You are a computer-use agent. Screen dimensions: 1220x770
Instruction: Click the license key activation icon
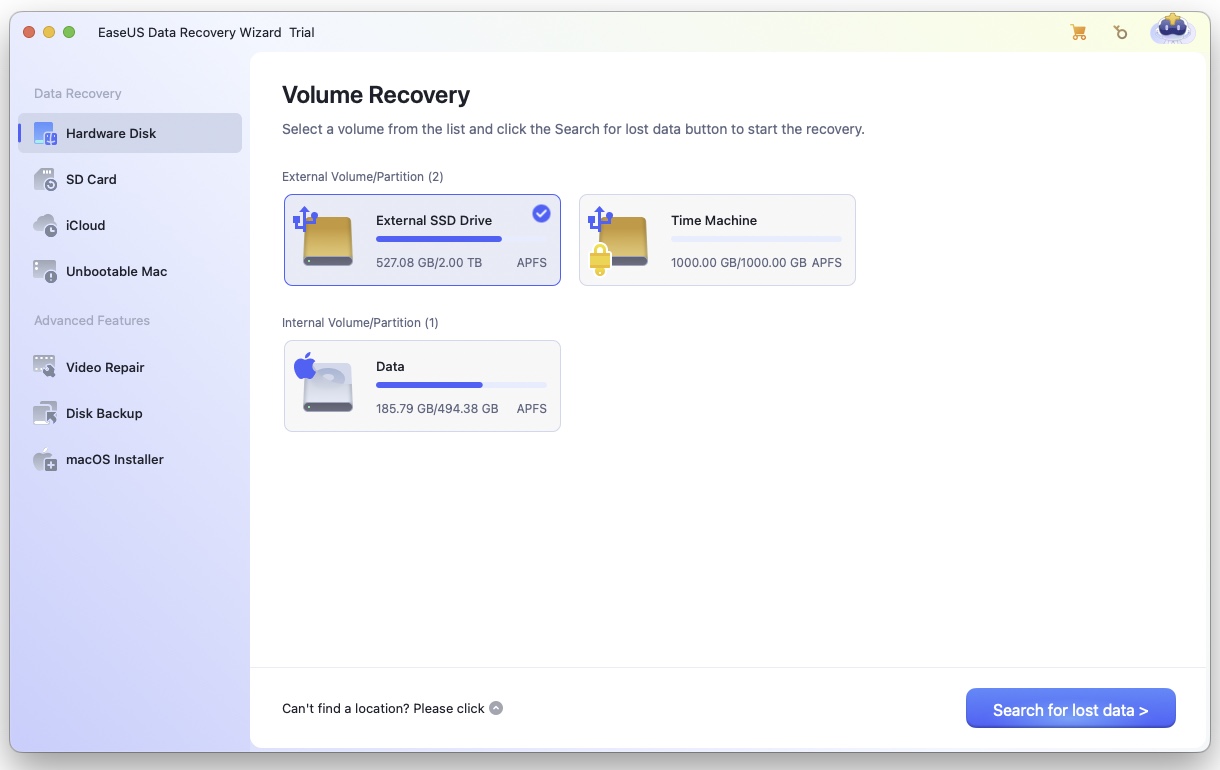tap(1120, 32)
